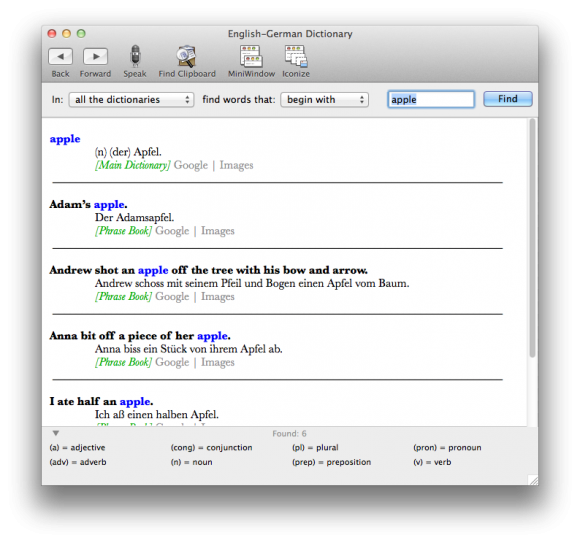Image resolution: width=580 pixels, height=543 pixels.
Task: Click the Find button
Action: (508, 99)
